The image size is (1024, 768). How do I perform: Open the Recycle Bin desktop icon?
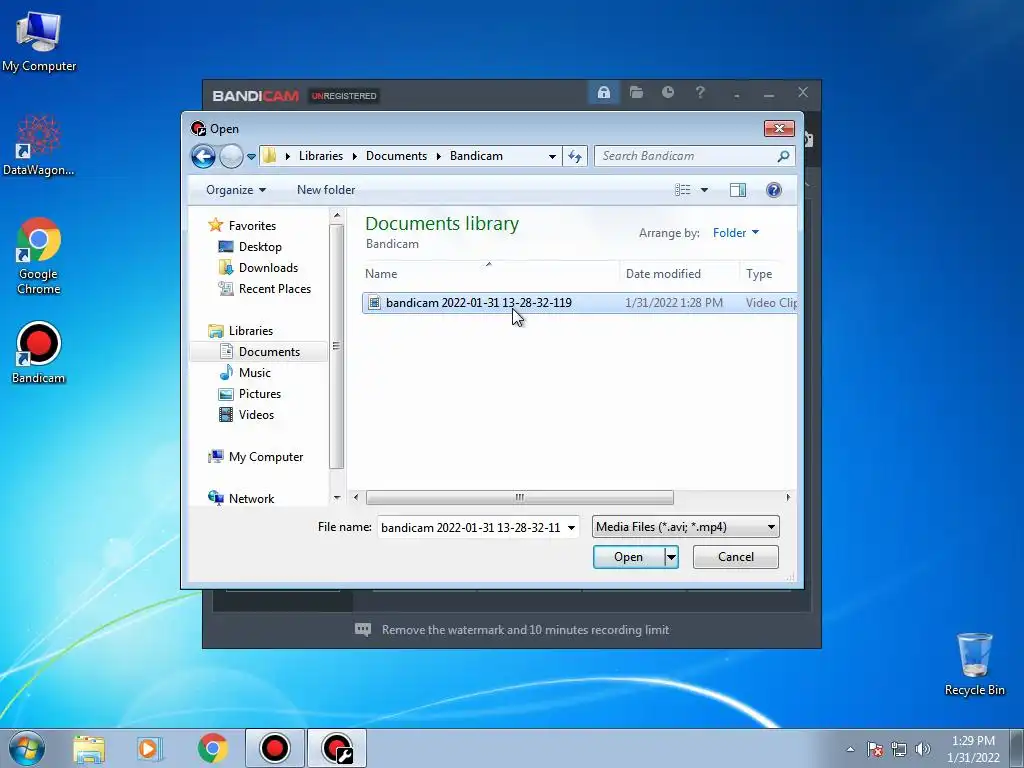click(x=974, y=664)
